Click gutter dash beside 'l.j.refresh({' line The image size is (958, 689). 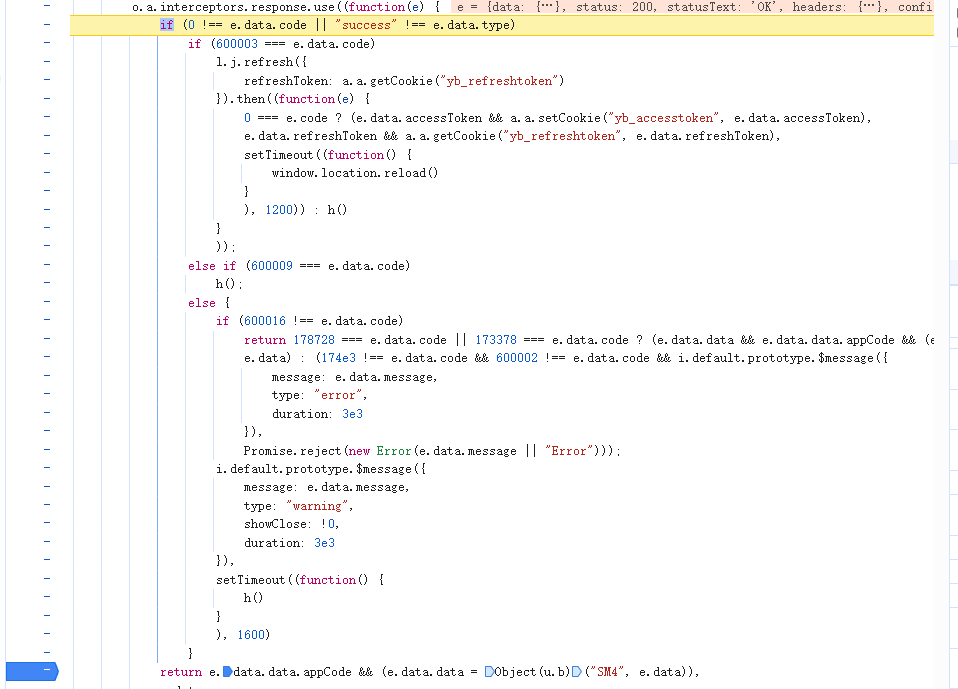click(x=47, y=61)
